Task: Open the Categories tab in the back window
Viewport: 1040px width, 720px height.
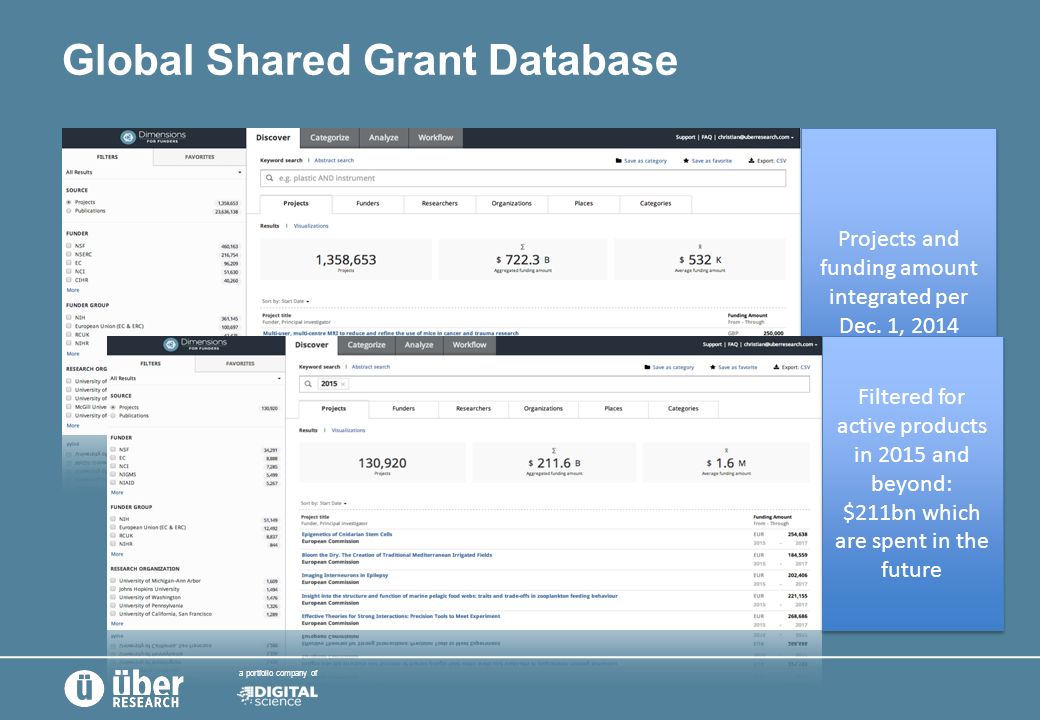Action: [655, 204]
